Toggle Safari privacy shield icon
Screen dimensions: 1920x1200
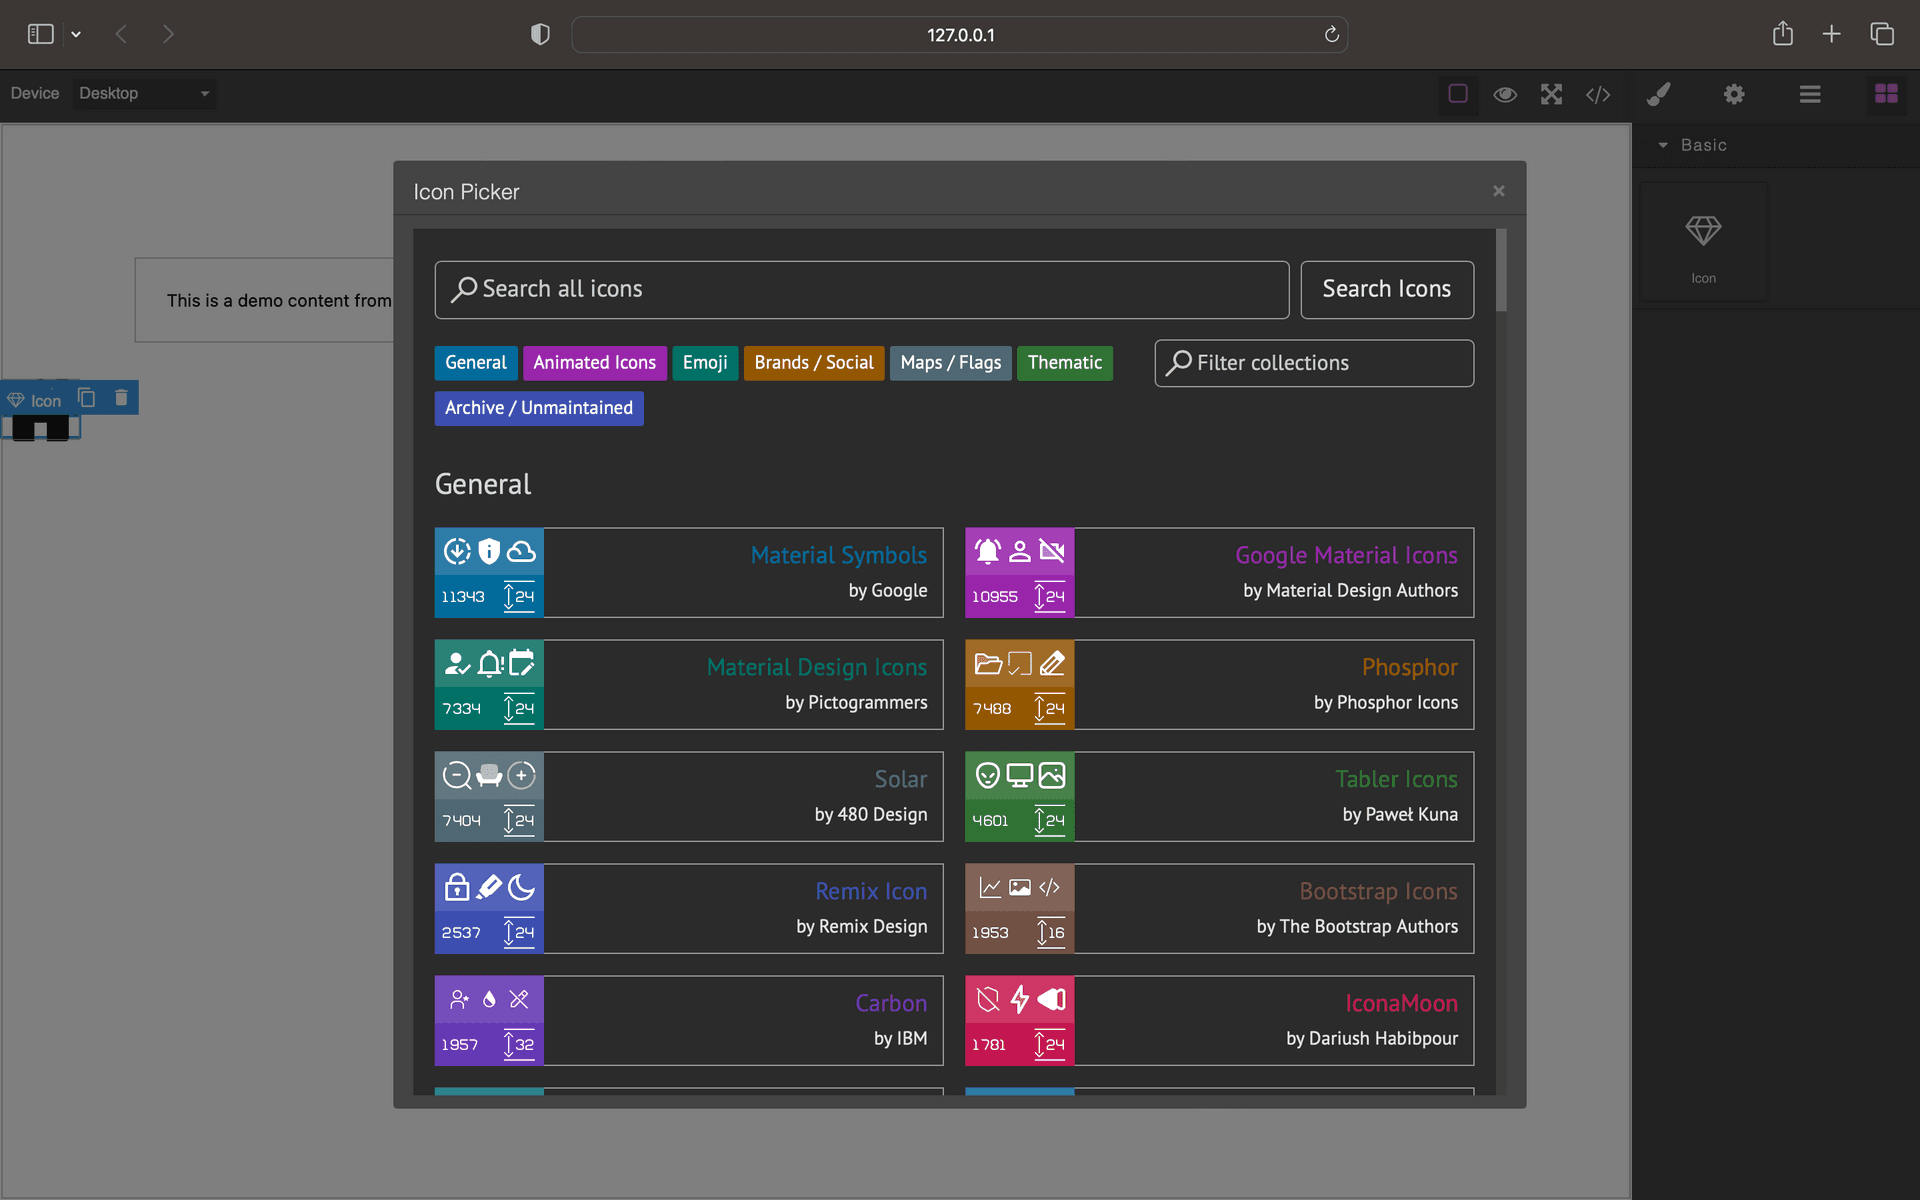coord(540,35)
